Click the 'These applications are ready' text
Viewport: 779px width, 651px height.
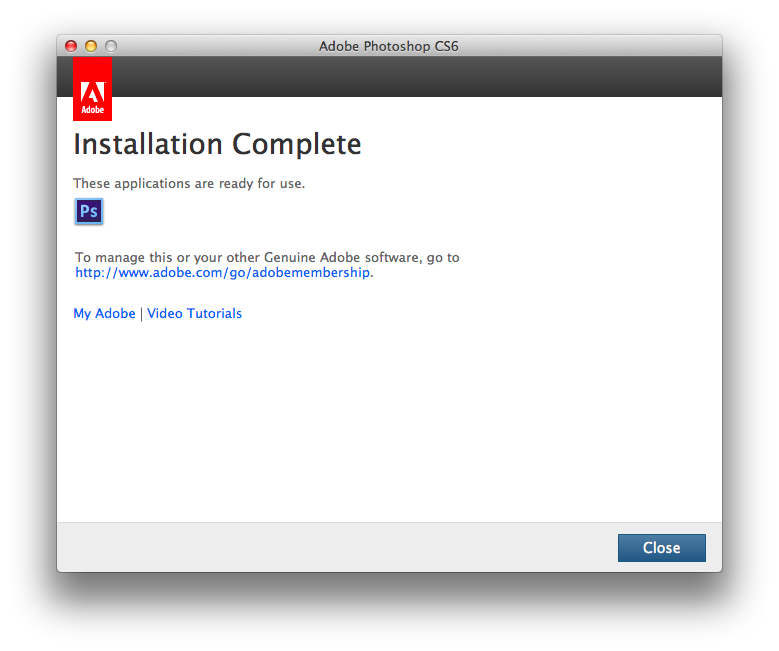pyautogui.click(x=189, y=183)
